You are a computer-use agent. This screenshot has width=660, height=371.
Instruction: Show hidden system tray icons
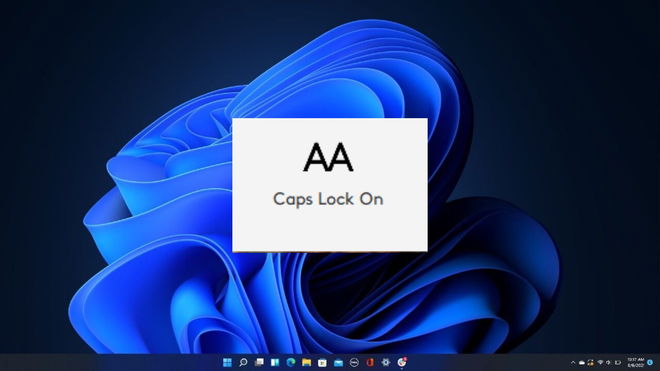[573, 363]
